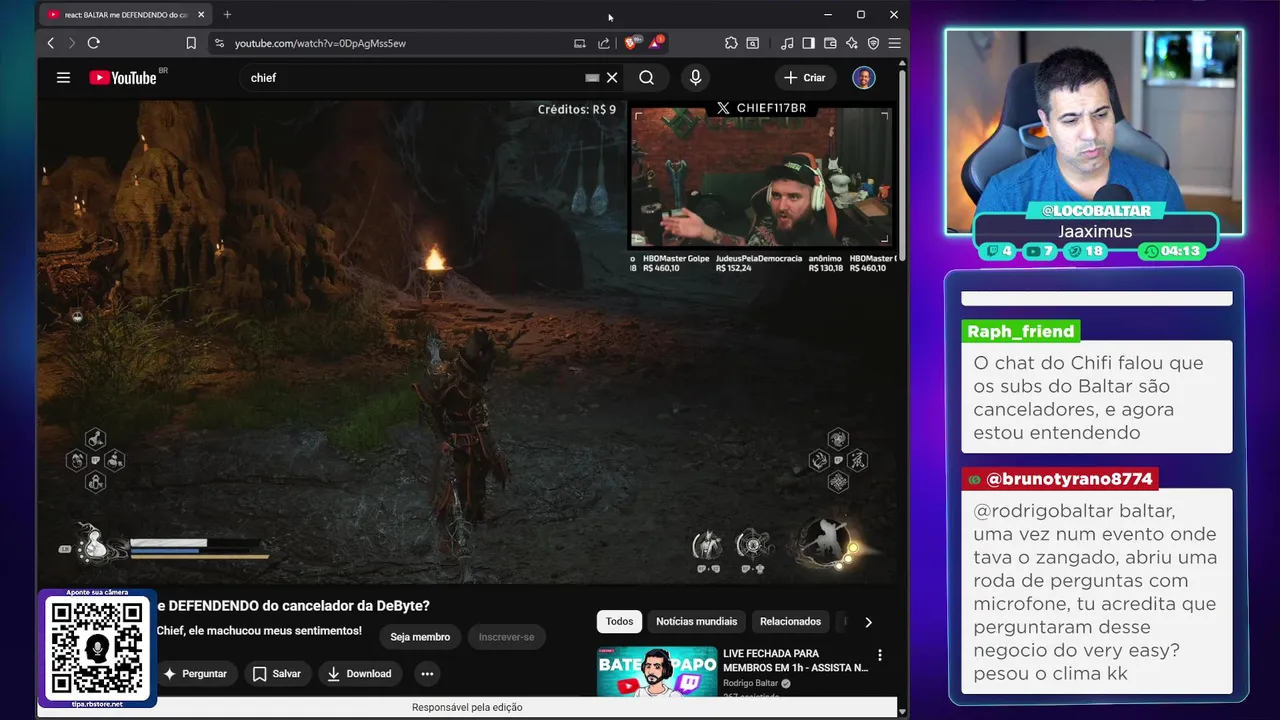This screenshot has height=720, width=1280.
Task: Bookmark this page
Action: coord(191,43)
